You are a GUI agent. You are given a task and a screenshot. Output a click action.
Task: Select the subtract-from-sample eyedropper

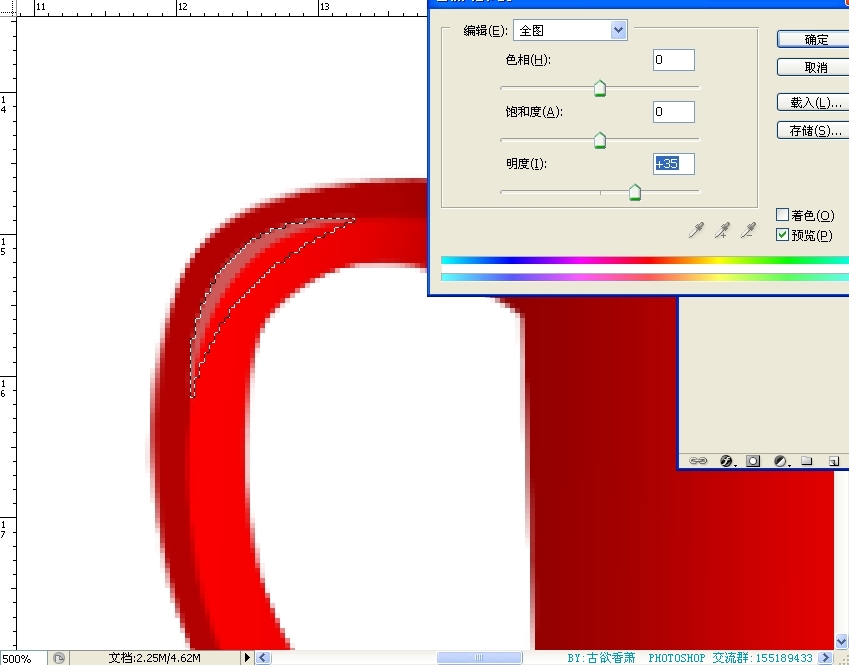pos(748,231)
